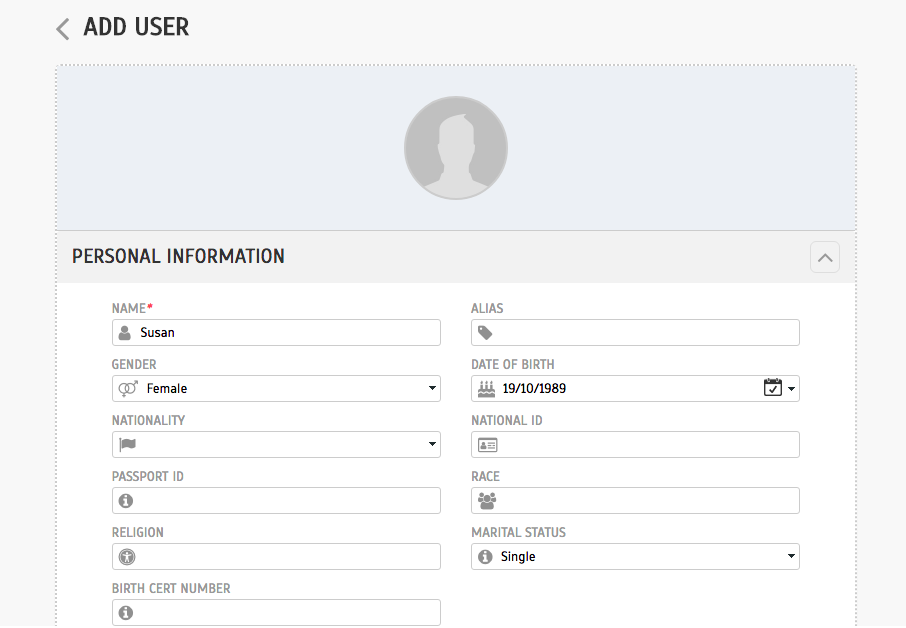Focus the Race input field
This screenshot has width=906, height=628.
coord(635,500)
